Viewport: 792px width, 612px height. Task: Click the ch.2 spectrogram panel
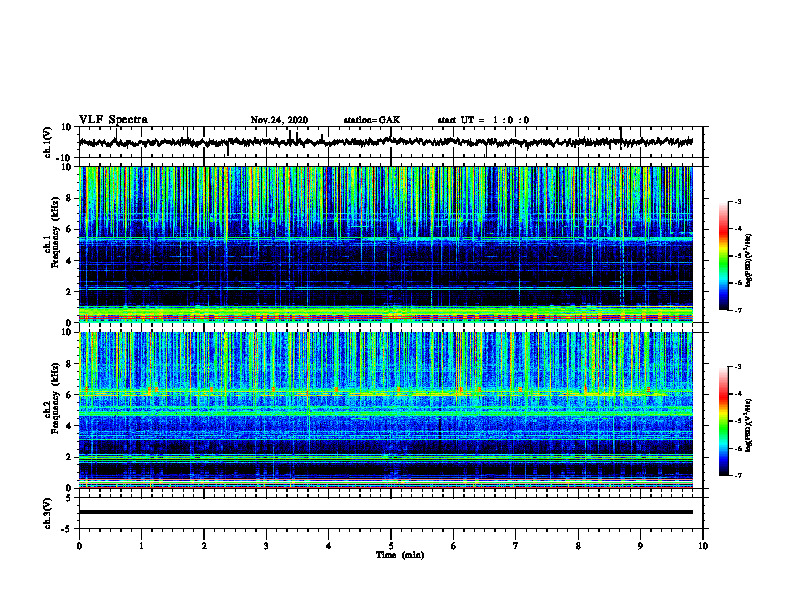coord(385,410)
